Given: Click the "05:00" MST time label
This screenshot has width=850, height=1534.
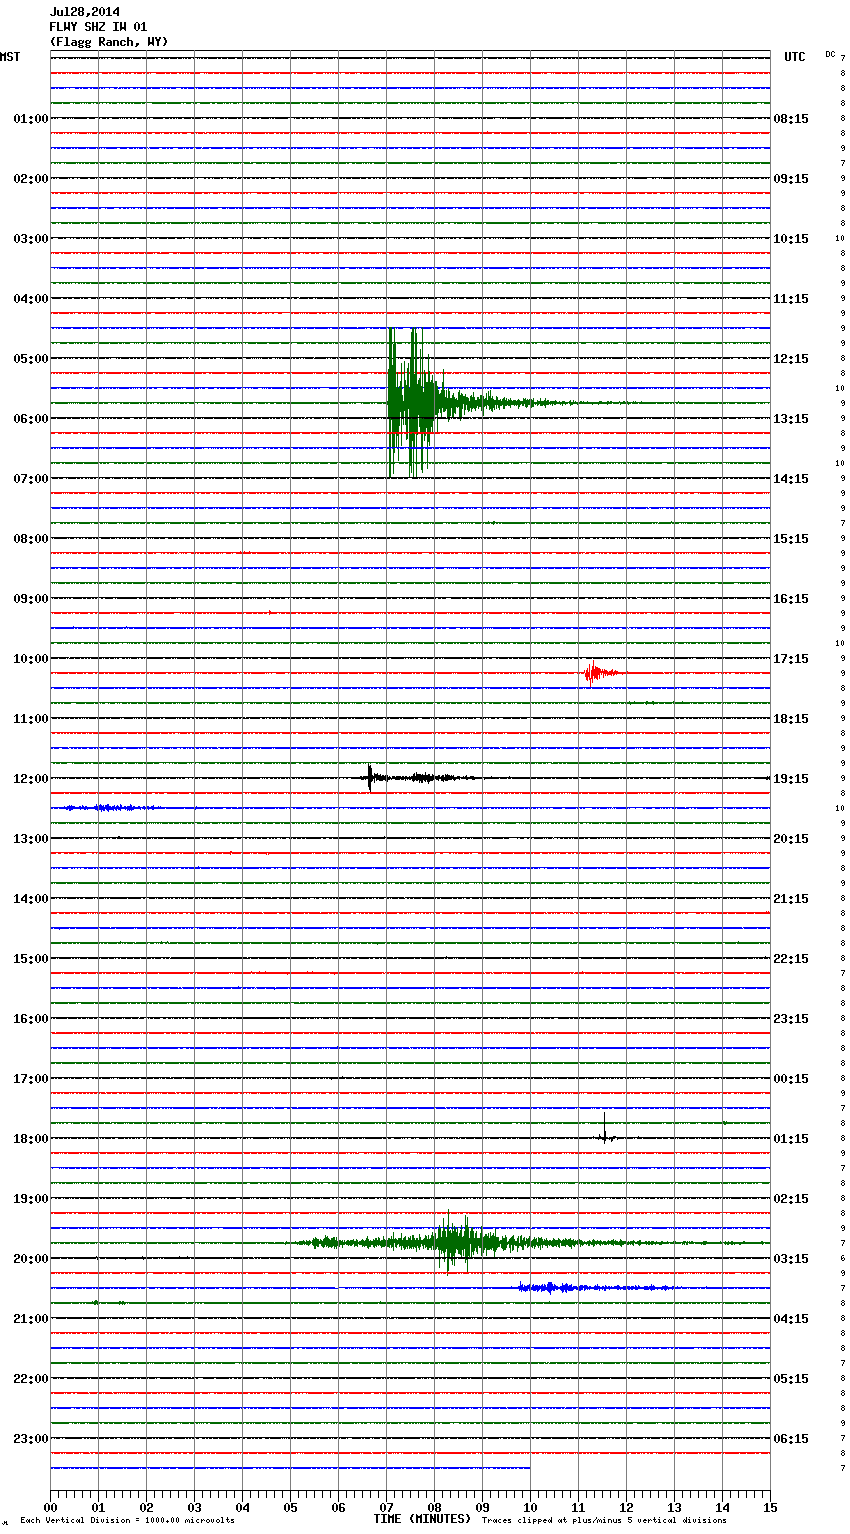Looking at the screenshot, I should pyautogui.click(x=31, y=359).
